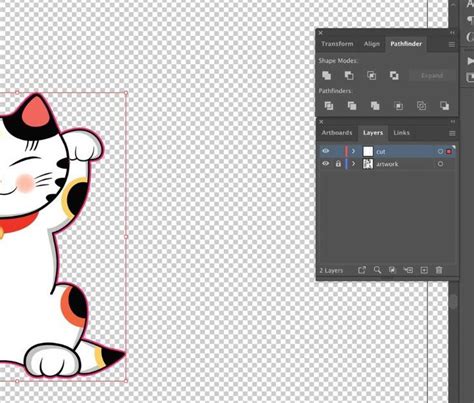Select the cut layer name
Viewport: 474px width, 403px height.
coord(381,152)
